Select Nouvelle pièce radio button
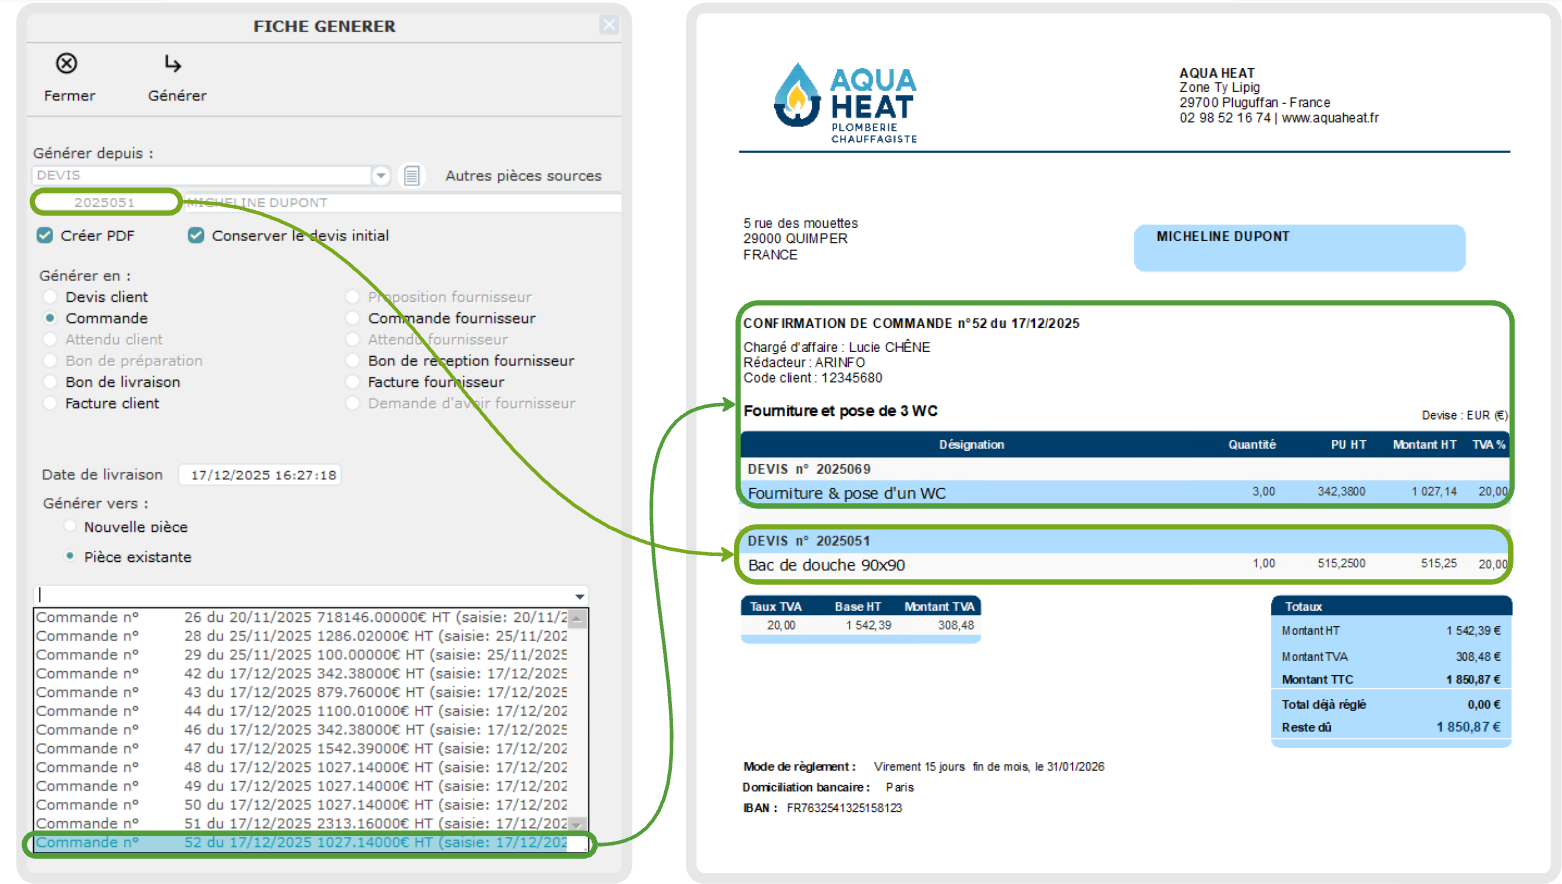This screenshot has height=884, width=1562. [x=70, y=527]
